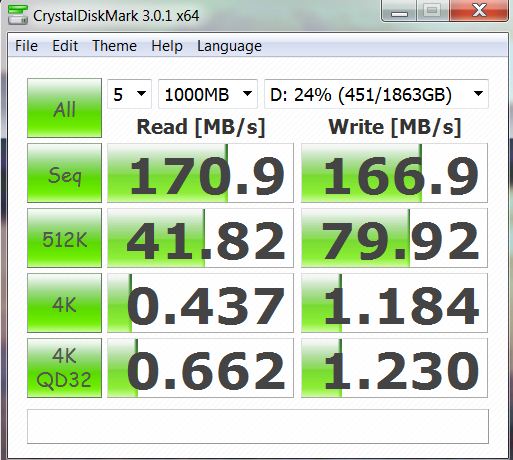
Task: Run all benchmarks with the All button
Action: [64, 108]
